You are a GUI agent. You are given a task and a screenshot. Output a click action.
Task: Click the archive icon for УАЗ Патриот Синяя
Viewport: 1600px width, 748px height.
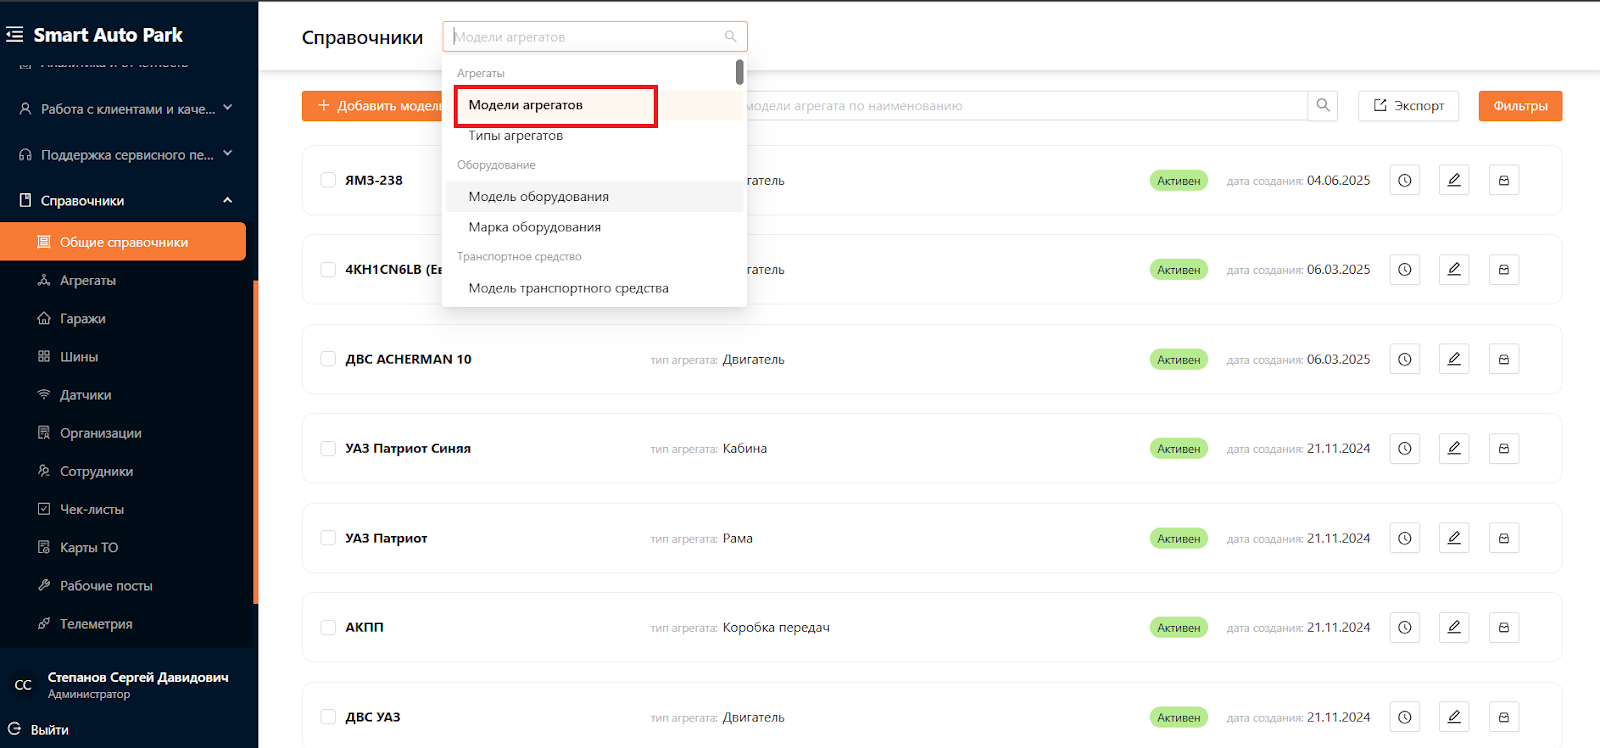(1503, 449)
